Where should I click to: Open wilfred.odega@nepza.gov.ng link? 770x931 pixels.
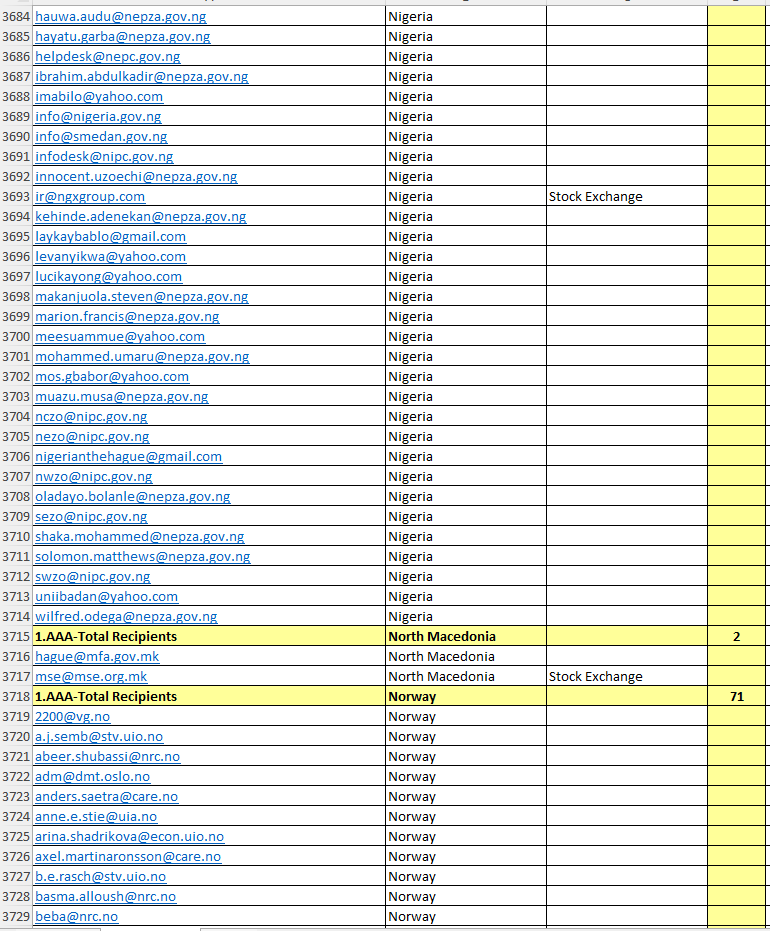coord(126,616)
